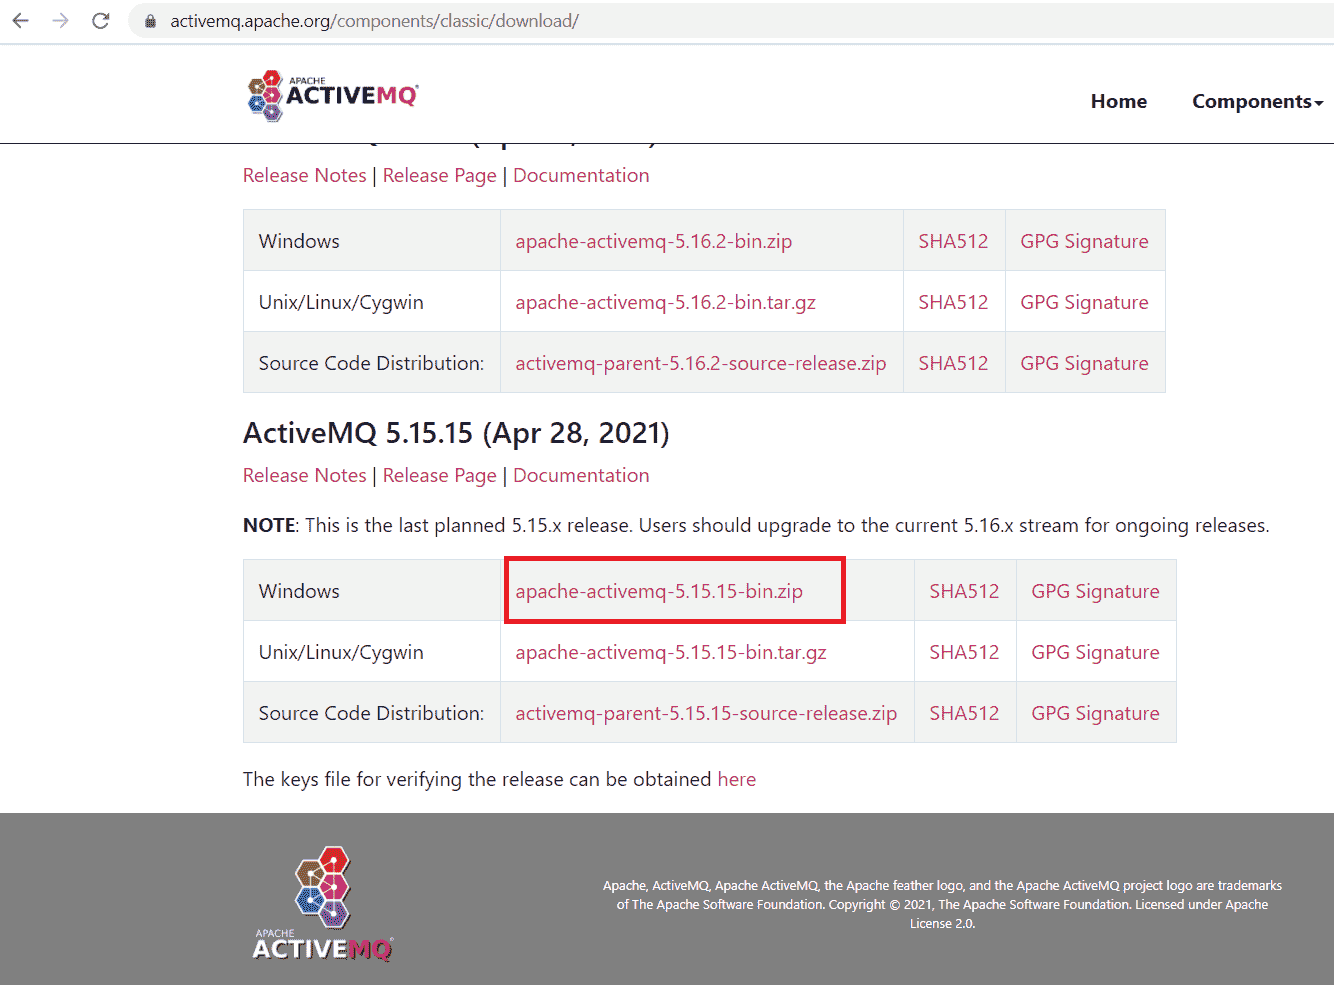Click 'Source Code Distribution:' in the 5.16.2 table
The image size is (1334, 985).
371,363
